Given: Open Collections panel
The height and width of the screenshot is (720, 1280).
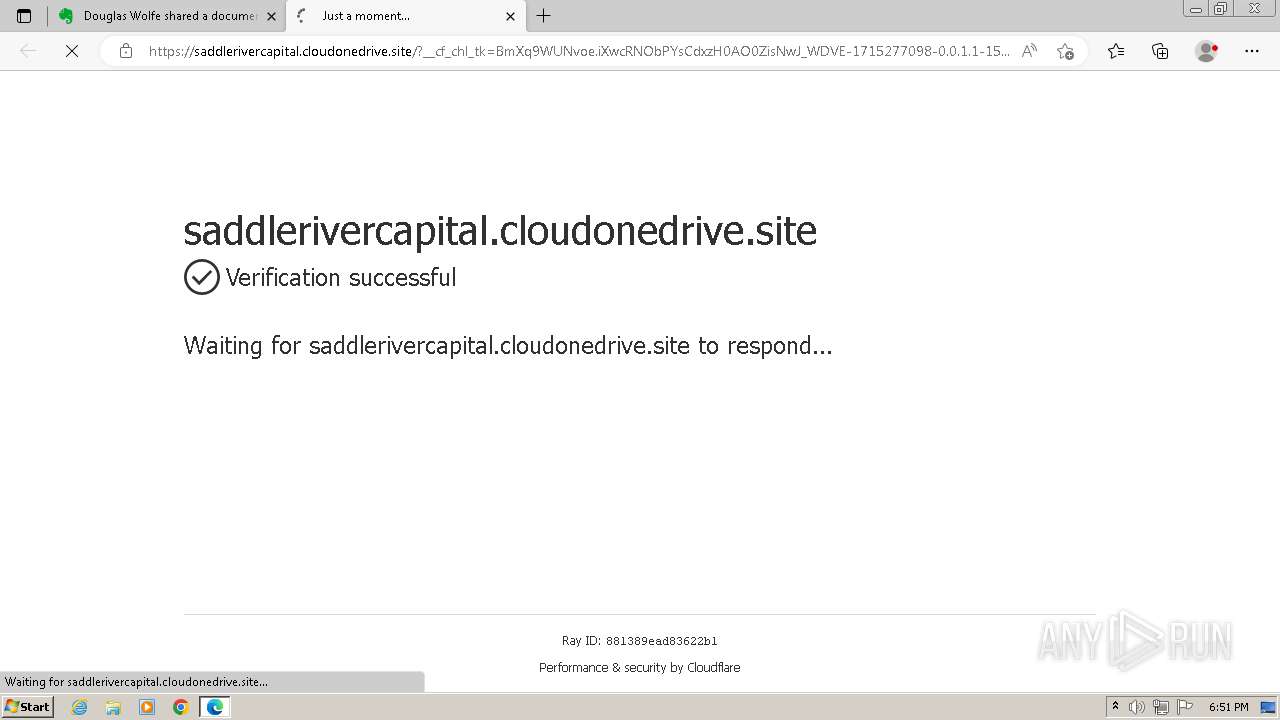Looking at the screenshot, I should click(x=1160, y=51).
